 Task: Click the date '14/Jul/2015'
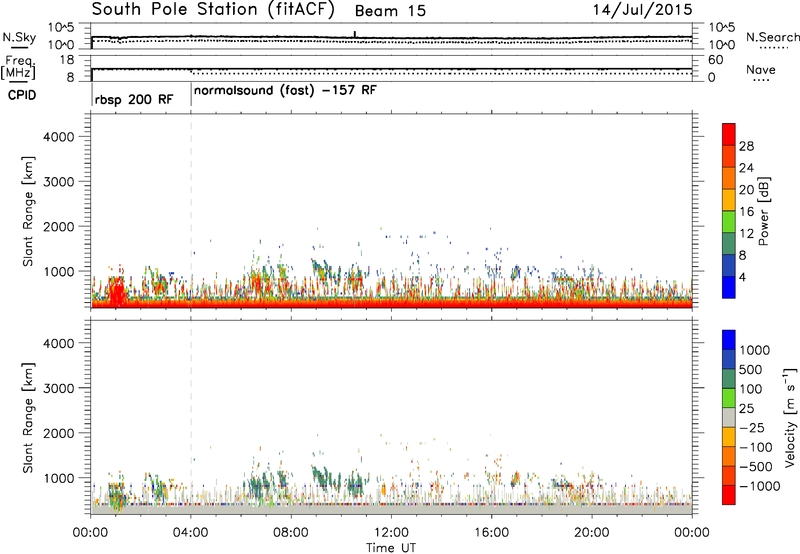pos(642,10)
